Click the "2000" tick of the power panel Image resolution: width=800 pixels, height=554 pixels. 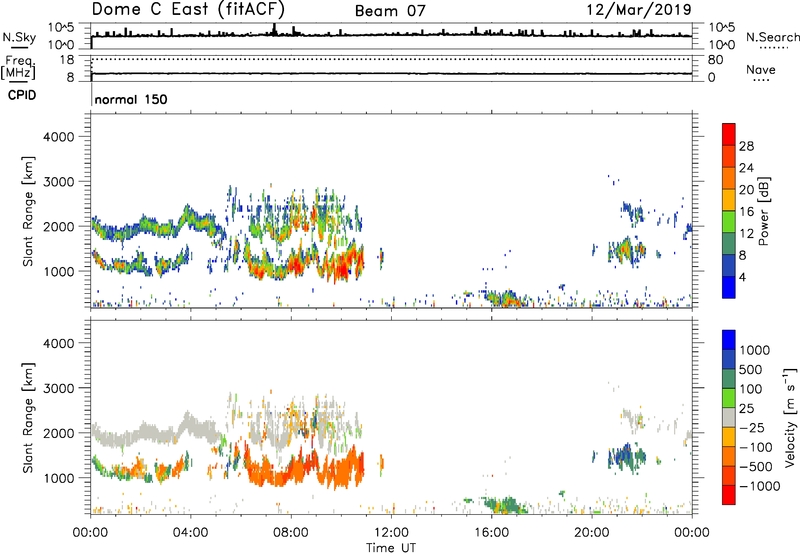(x=59, y=226)
